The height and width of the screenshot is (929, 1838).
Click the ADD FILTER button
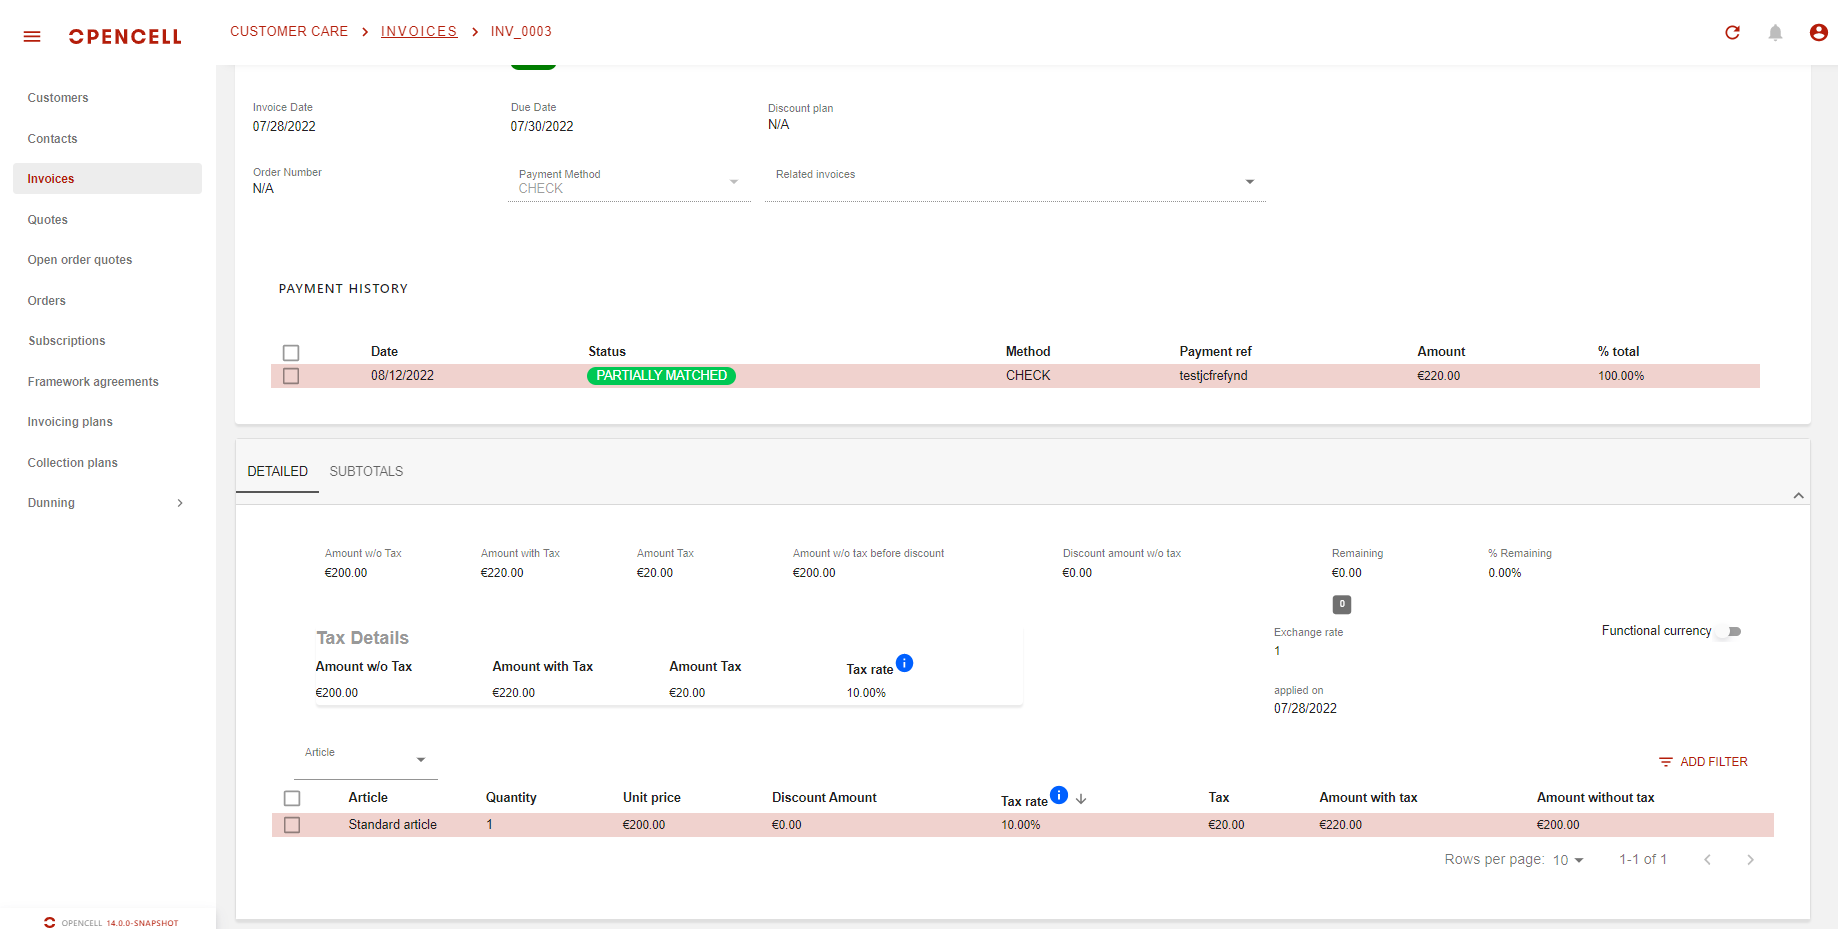(1703, 762)
